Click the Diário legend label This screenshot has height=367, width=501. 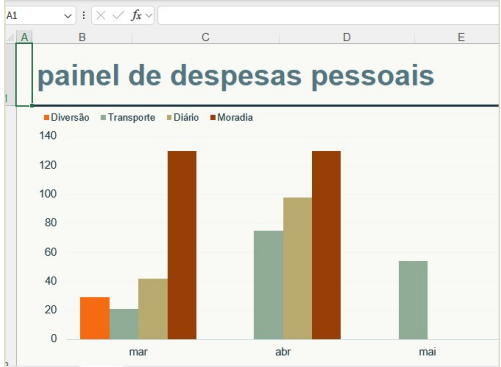[186, 117]
